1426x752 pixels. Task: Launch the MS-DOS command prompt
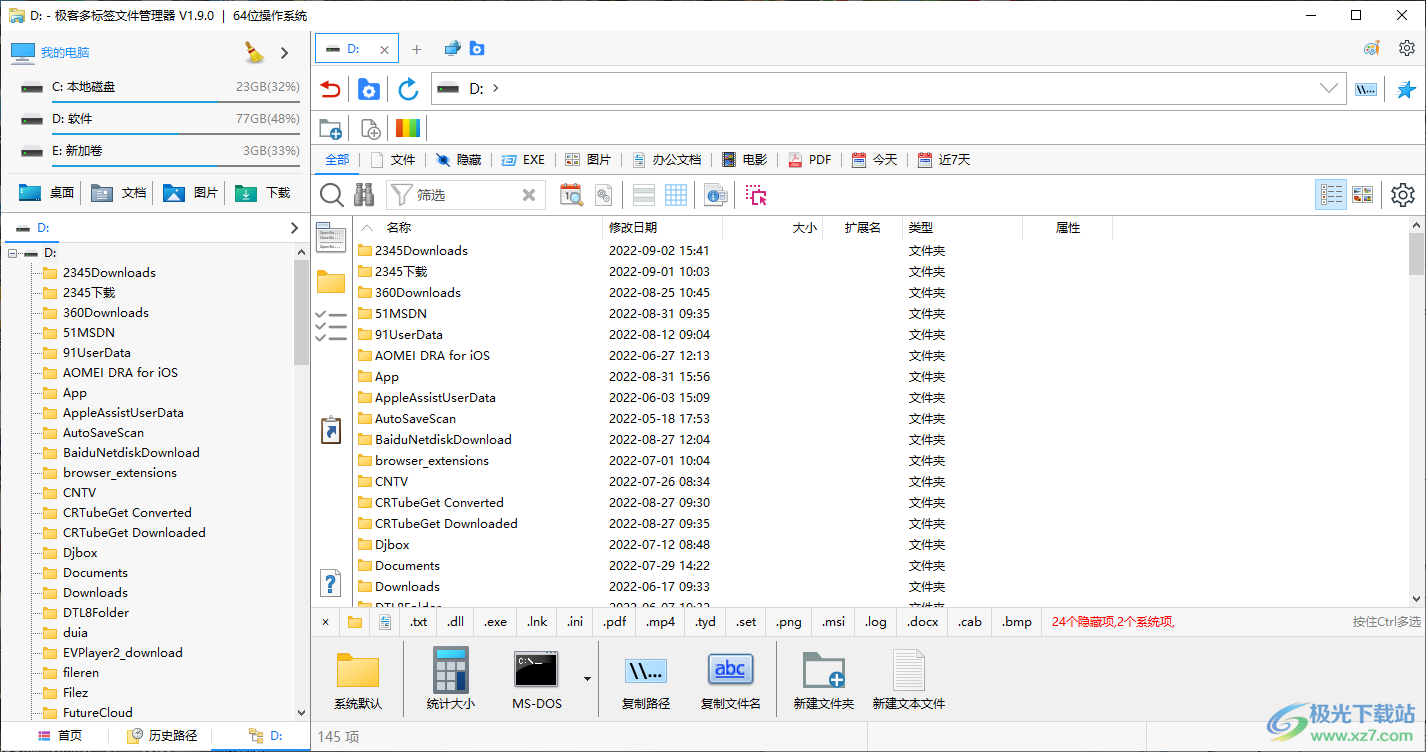click(x=536, y=678)
